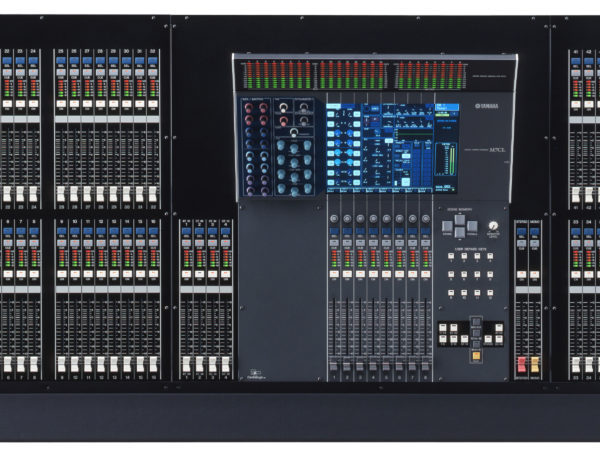Click channel 12 fader cap

(101, 364)
